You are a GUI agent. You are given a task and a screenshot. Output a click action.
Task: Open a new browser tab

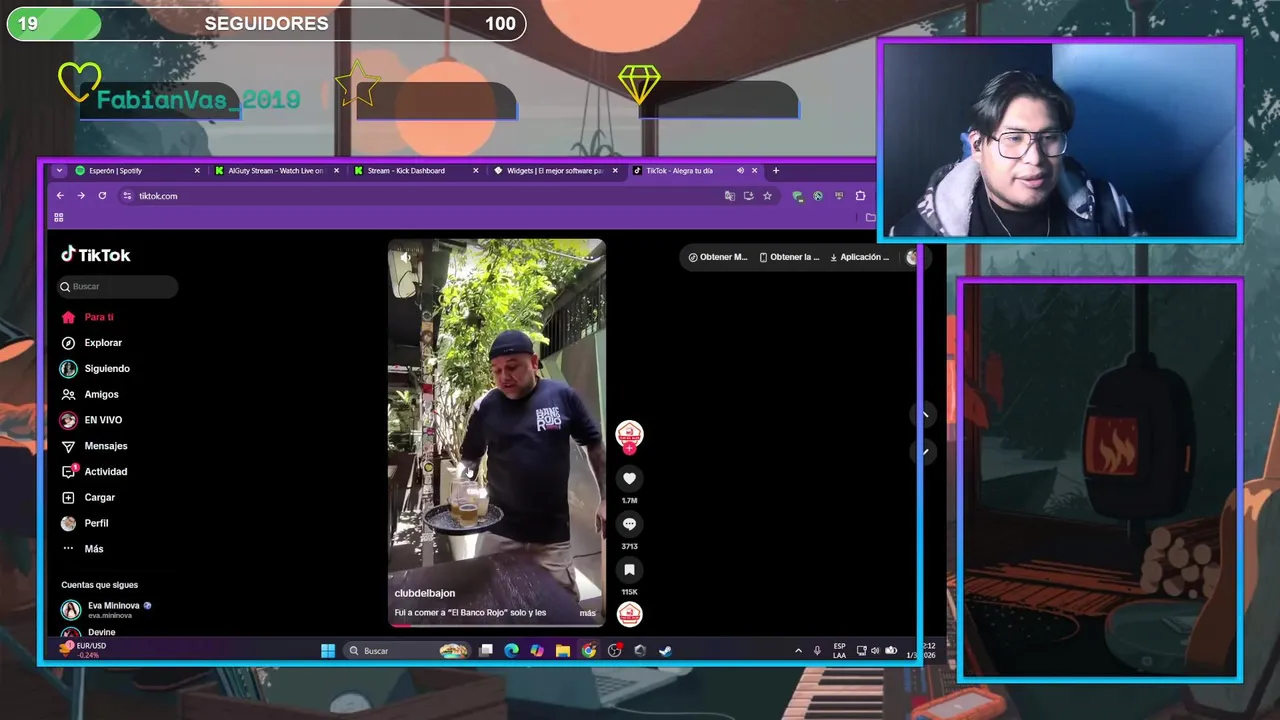click(775, 171)
